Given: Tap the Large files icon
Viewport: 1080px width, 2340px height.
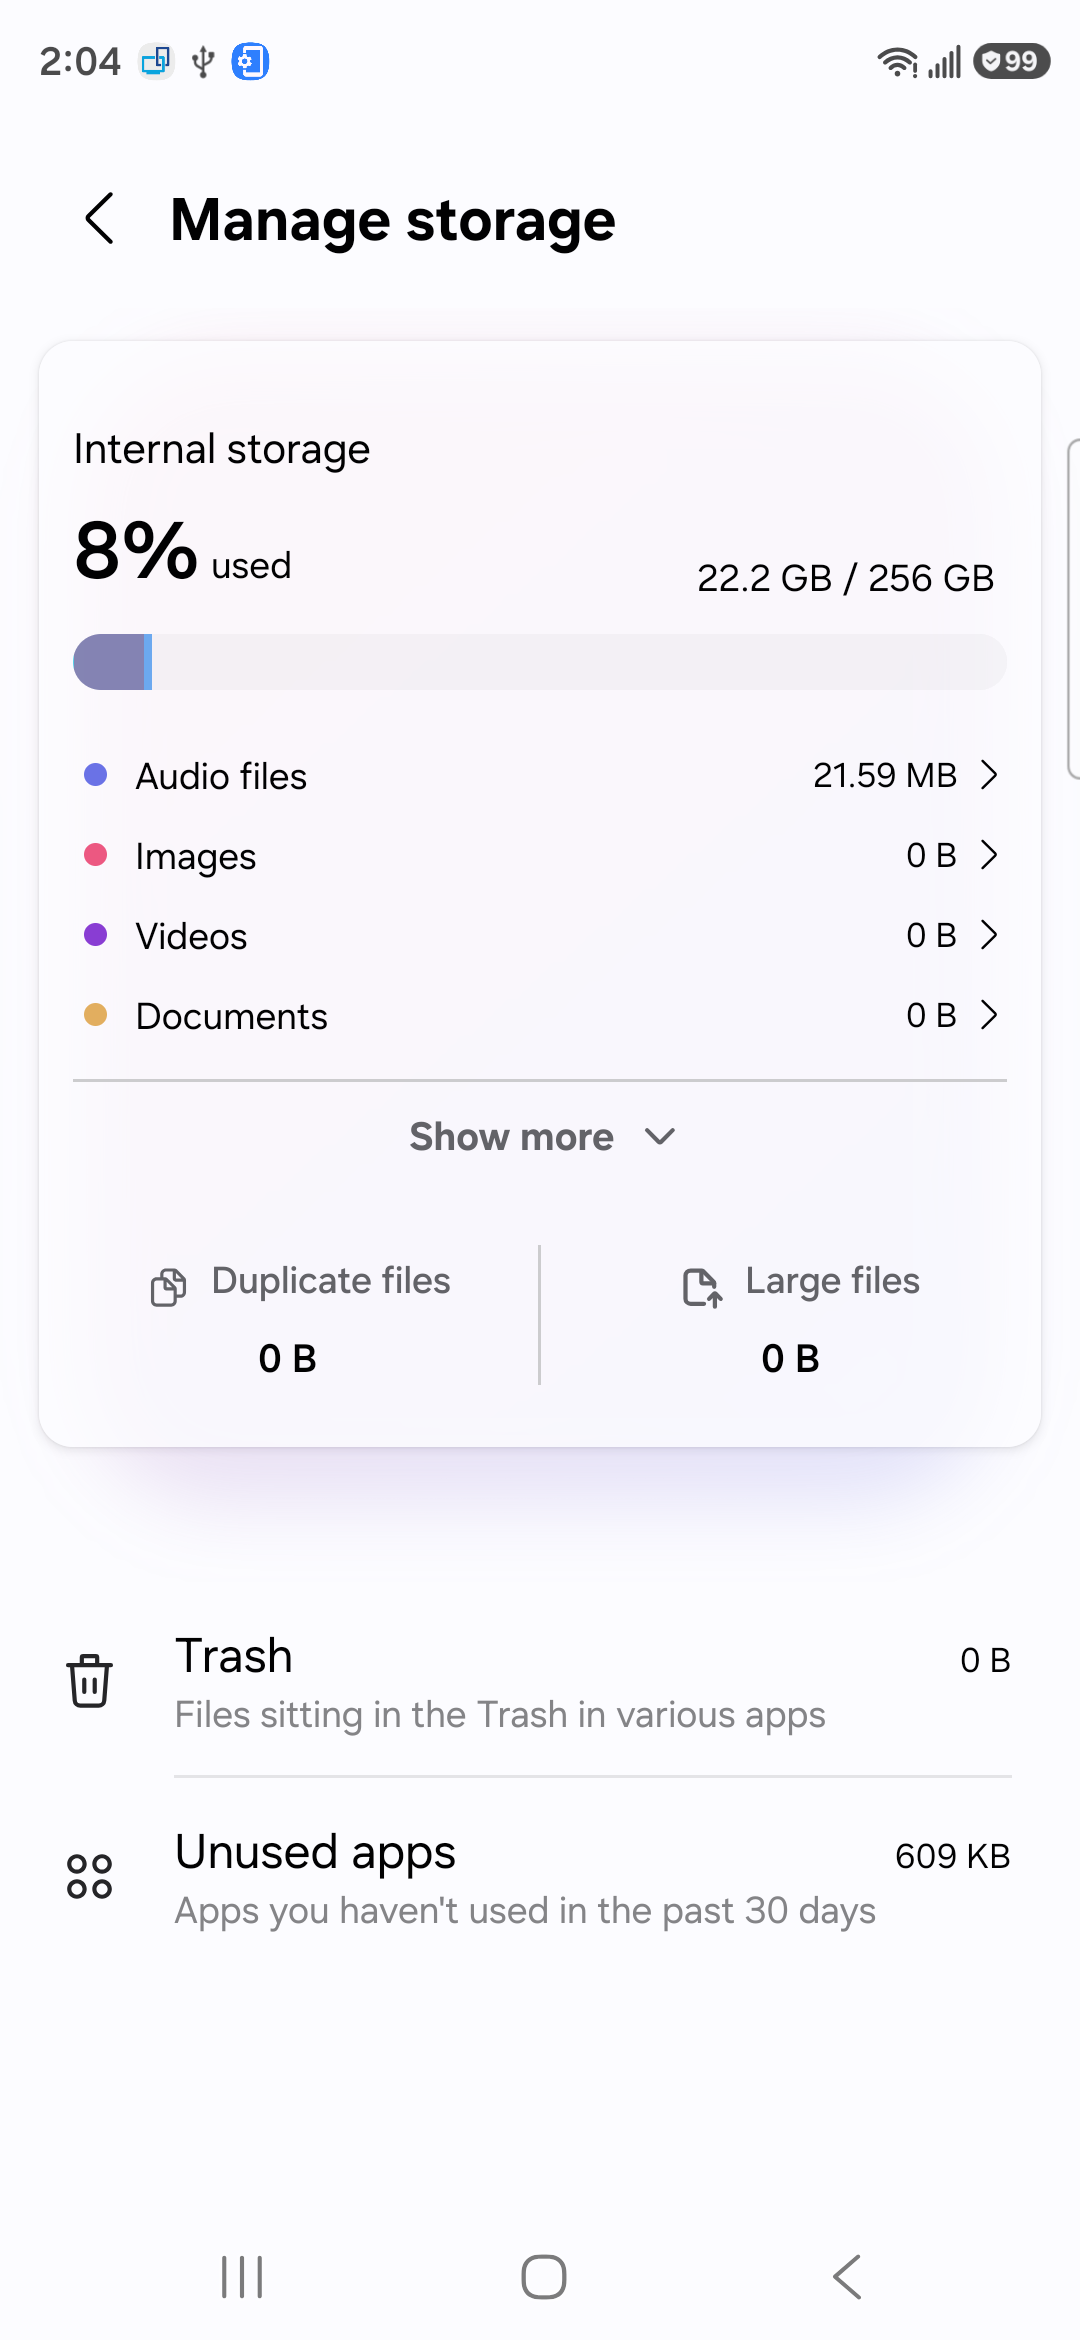Looking at the screenshot, I should (702, 1286).
